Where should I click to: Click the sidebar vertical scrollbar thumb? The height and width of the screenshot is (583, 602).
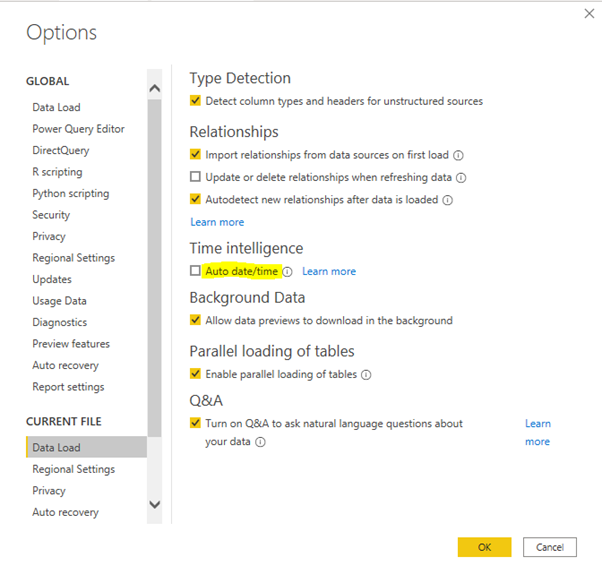[x=154, y=268]
